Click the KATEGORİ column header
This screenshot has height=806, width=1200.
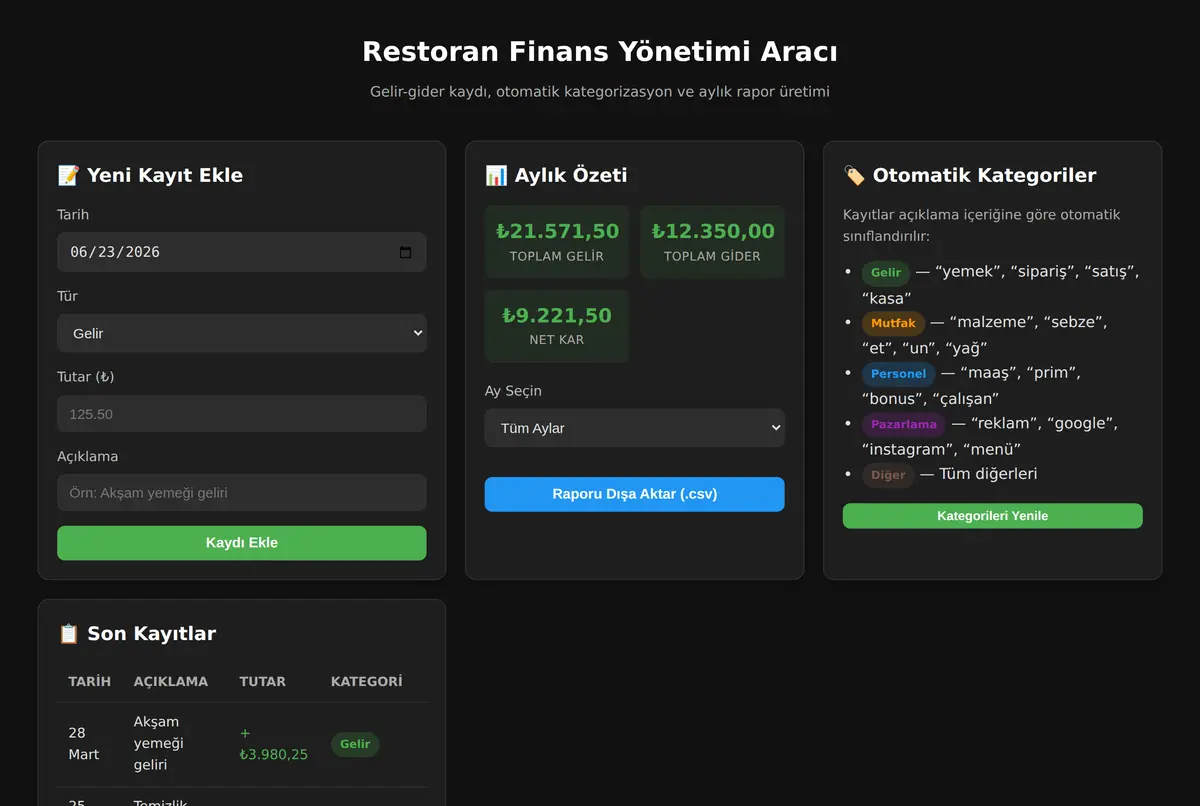[367, 682]
